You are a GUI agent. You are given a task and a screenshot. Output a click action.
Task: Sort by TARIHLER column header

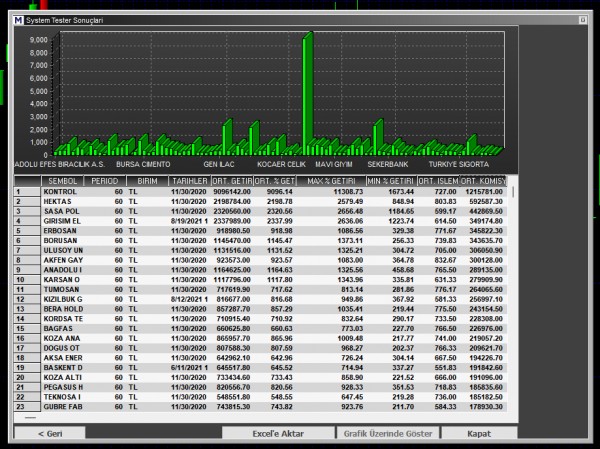coord(189,181)
